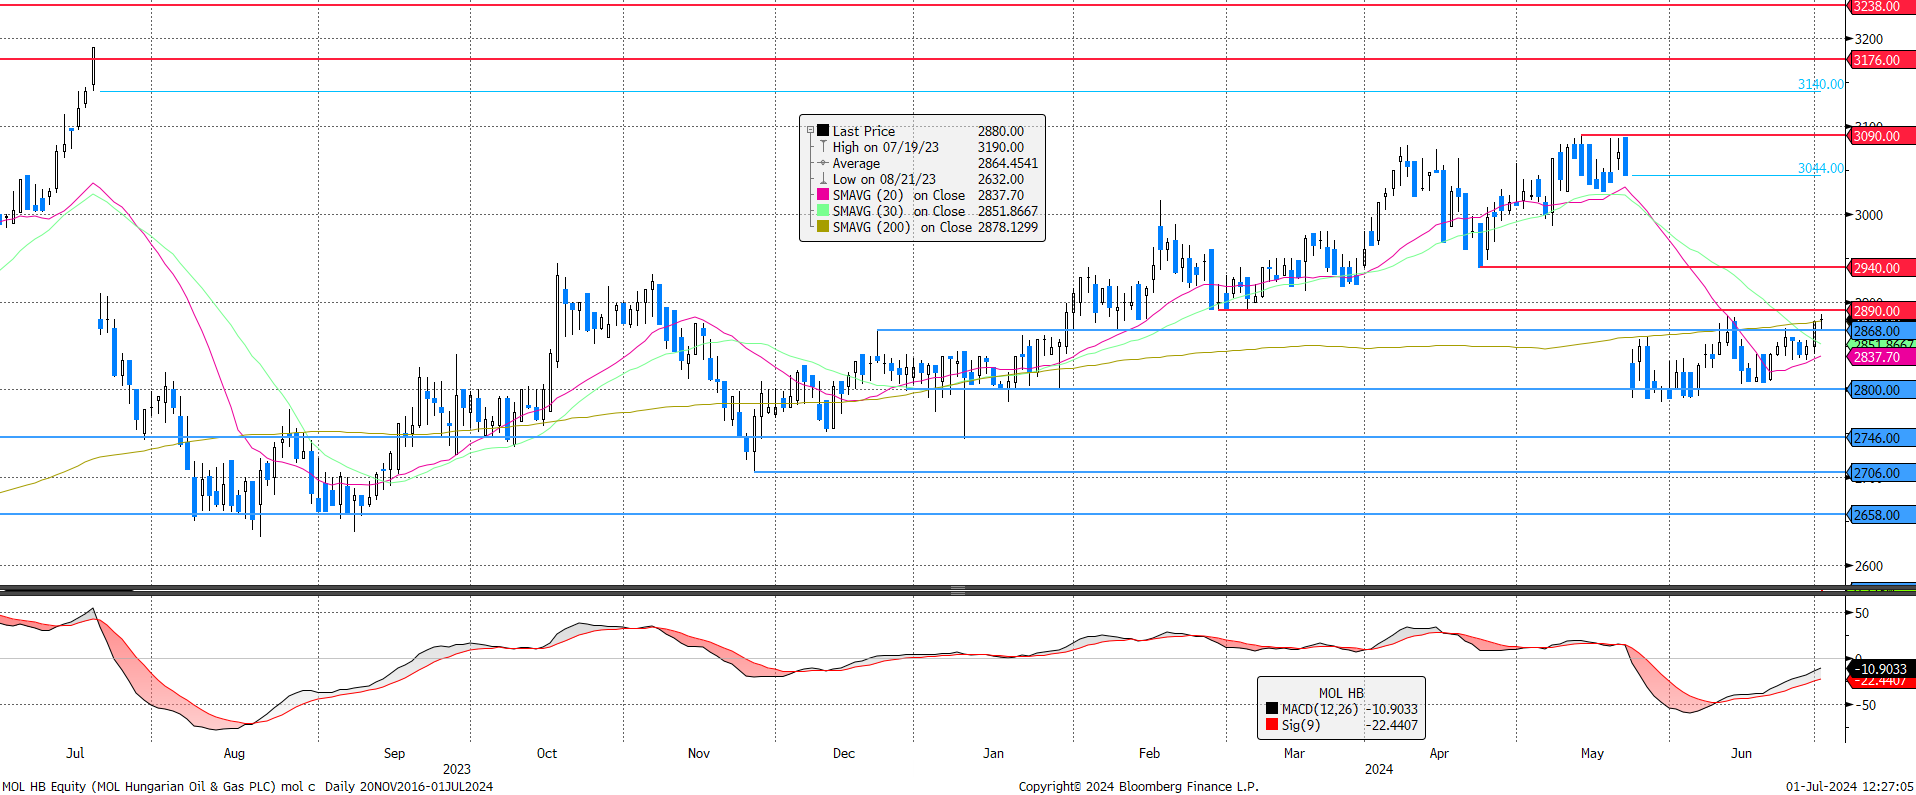
Task: Click the 2837.70 magenta axis label
Action: click(1881, 357)
